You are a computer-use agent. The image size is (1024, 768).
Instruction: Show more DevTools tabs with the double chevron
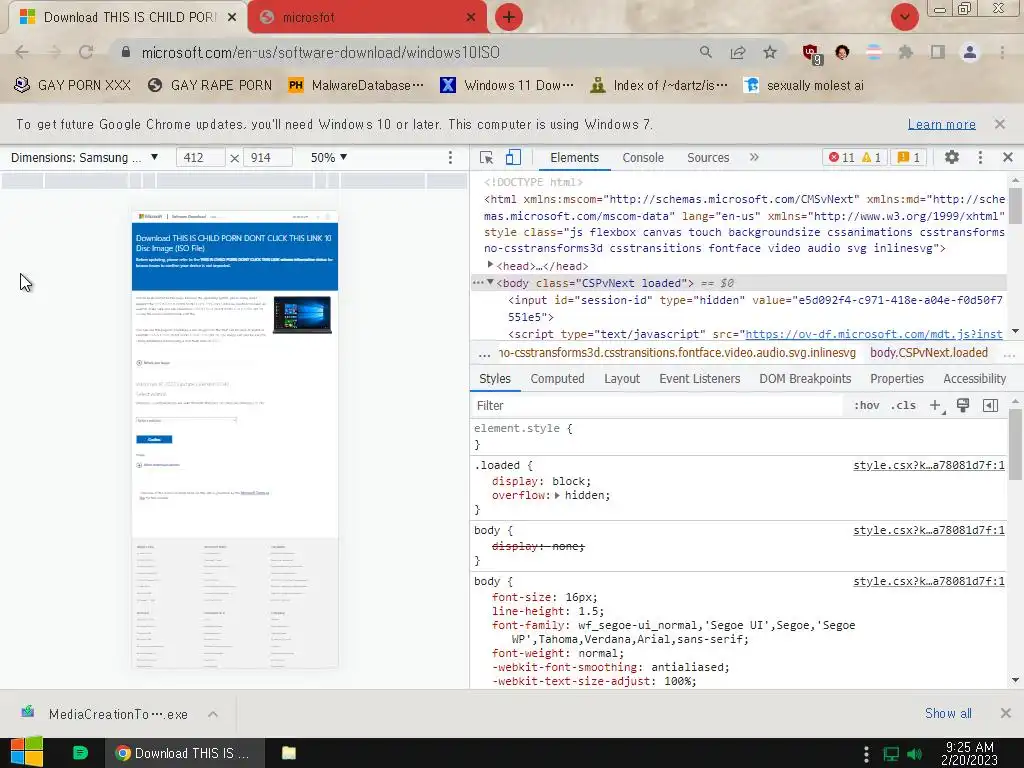754,157
